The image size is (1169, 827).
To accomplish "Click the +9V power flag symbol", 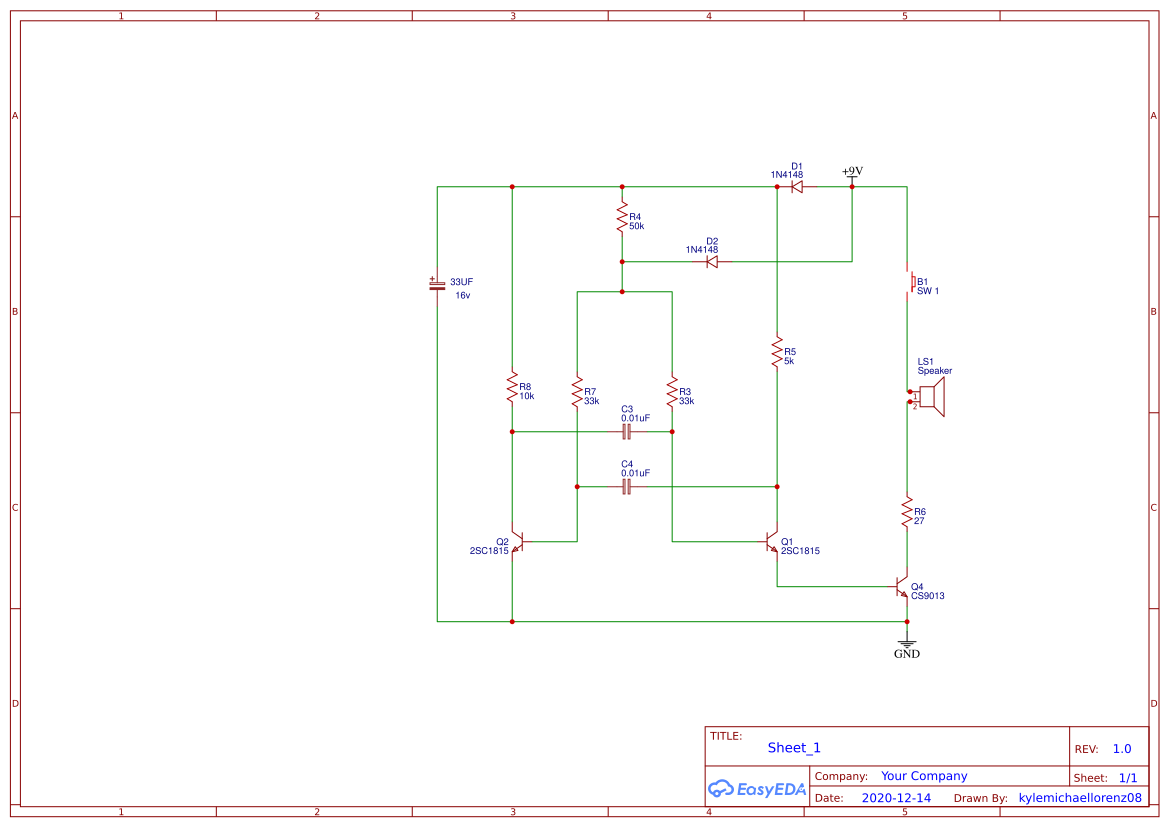I will point(851,176).
